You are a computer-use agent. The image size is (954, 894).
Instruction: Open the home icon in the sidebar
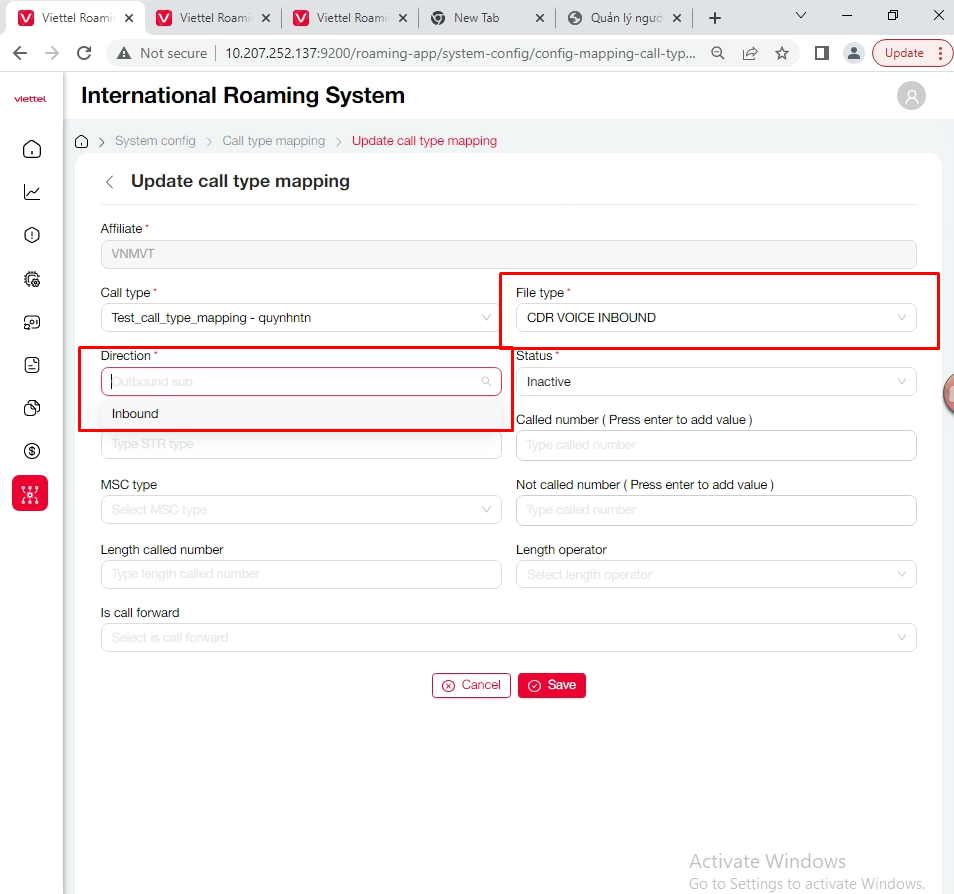[x=32, y=150]
